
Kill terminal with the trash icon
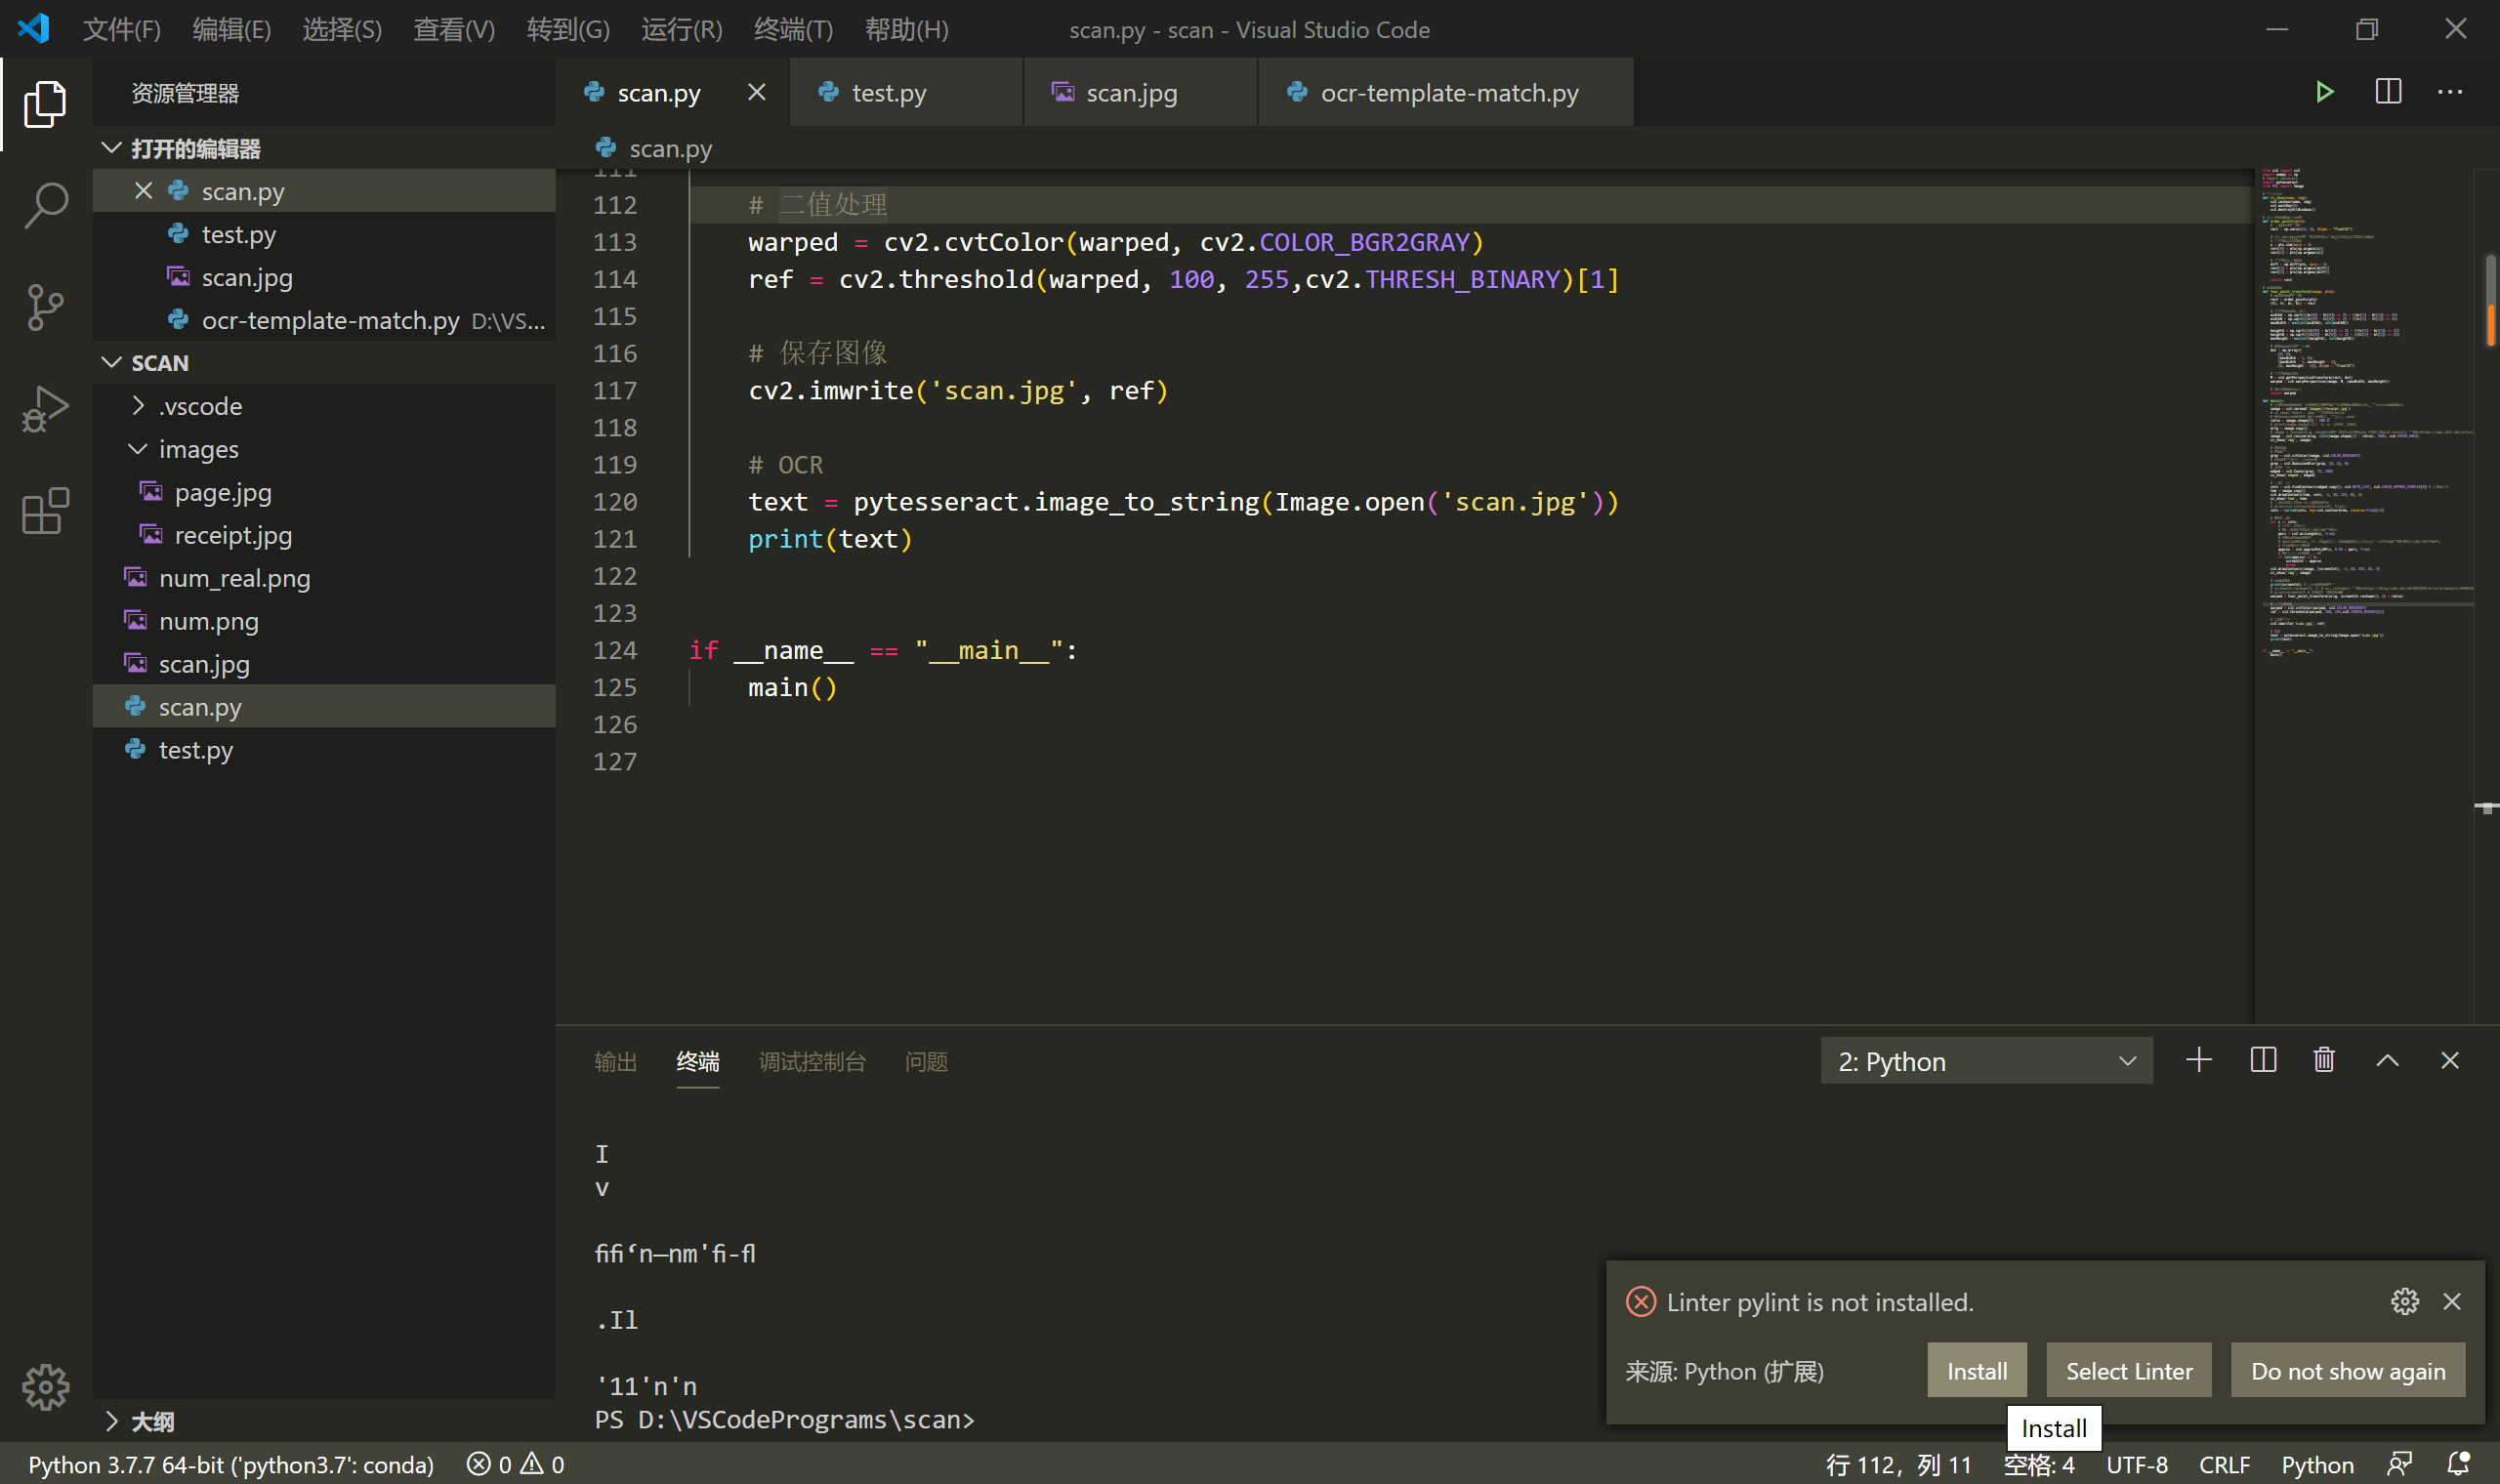[x=2324, y=1060]
